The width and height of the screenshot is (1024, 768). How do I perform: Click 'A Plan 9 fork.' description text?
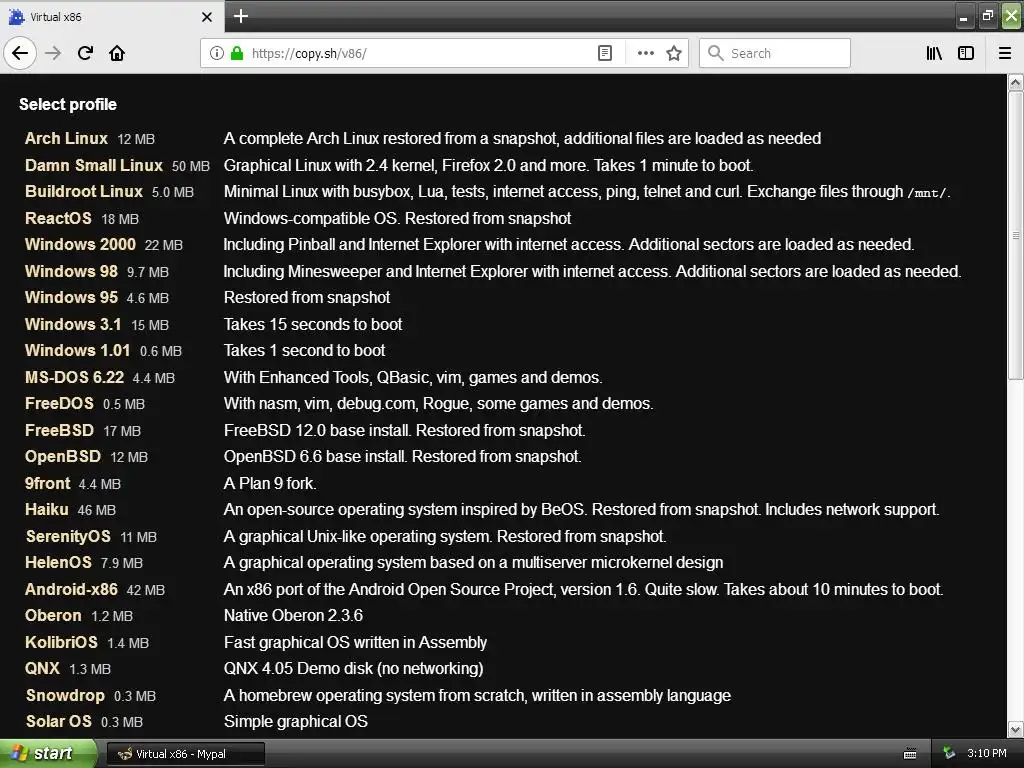270,483
